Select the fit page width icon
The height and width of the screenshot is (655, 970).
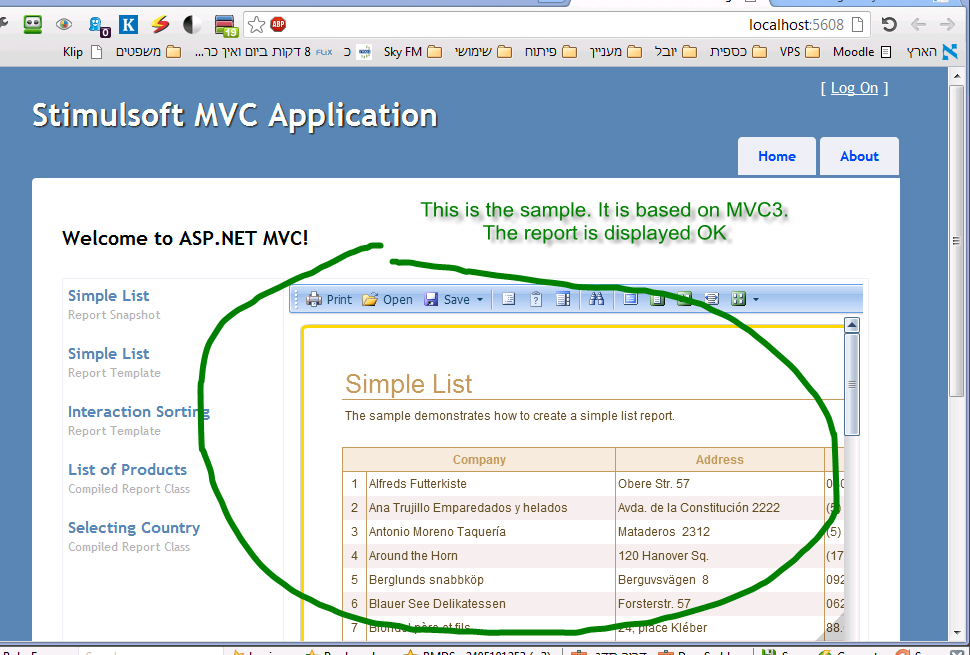click(x=712, y=299)
